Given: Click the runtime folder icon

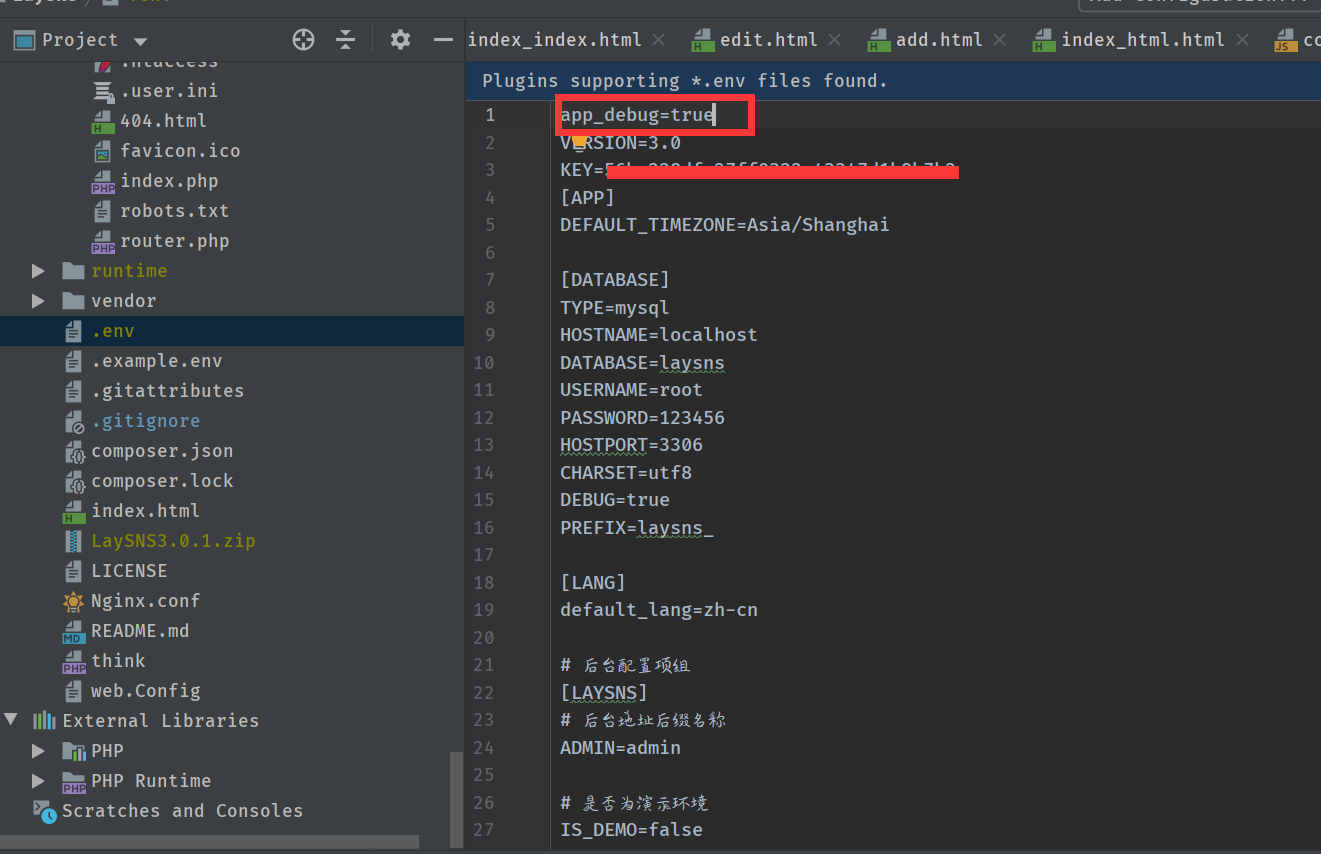Looking at the screenshot, I should [x=73, y=271].
